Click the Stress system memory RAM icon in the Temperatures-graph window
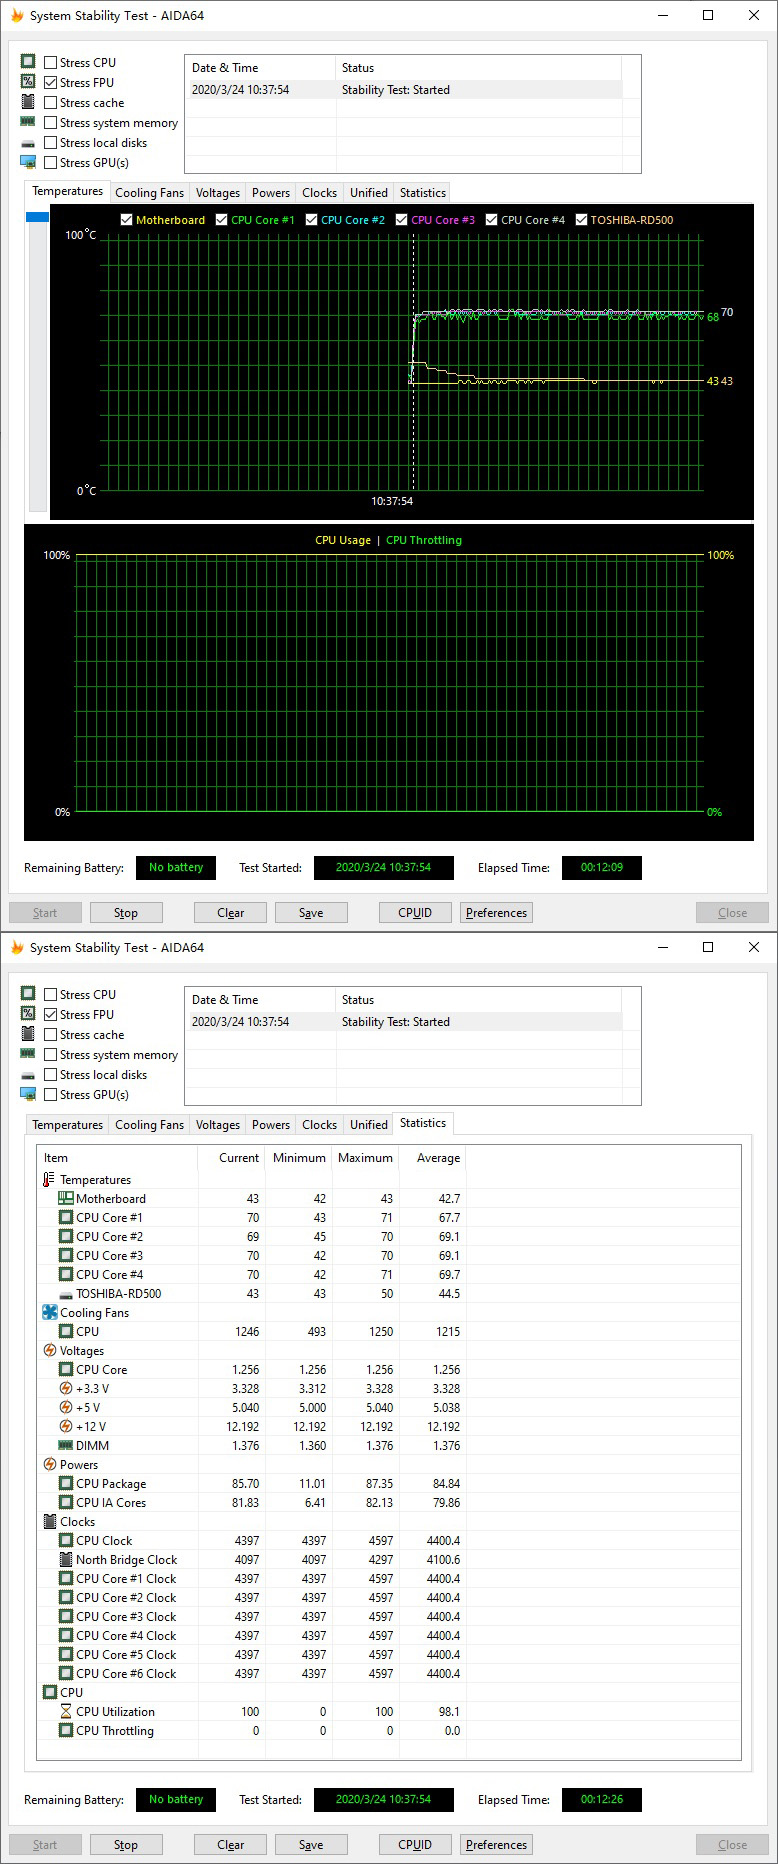The height and width of the screenshot is (1864, 778). (28, 122)
